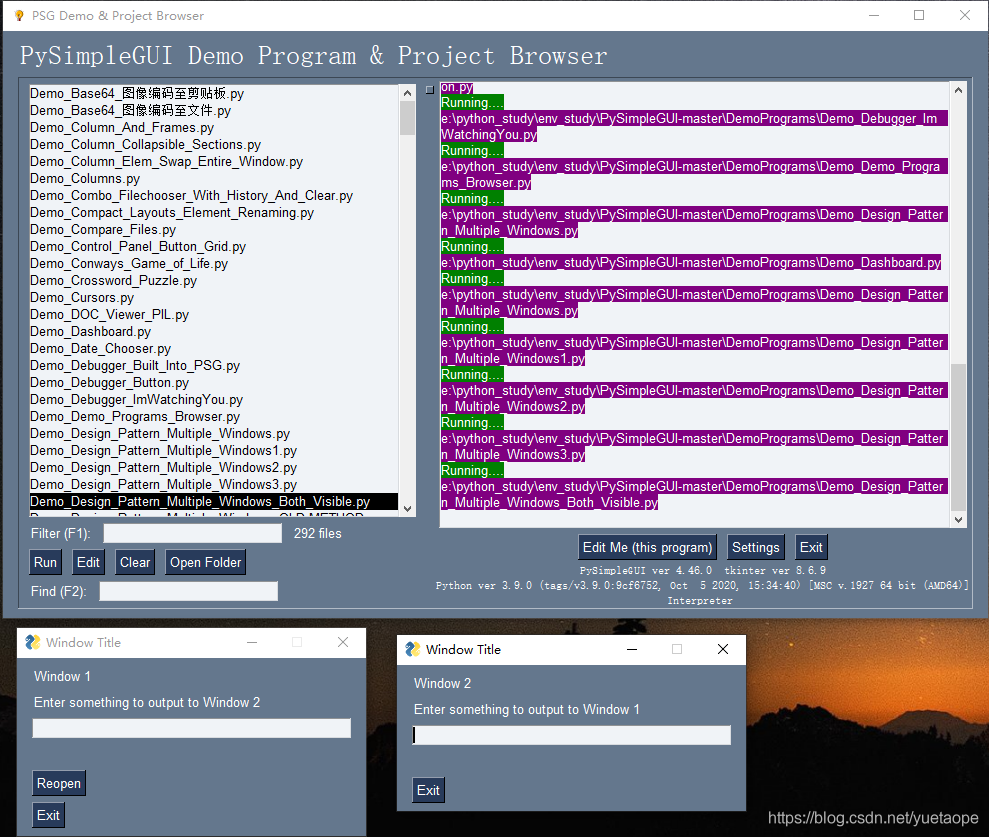Maximize the PSG Demo window
This screenshot has width=989, height=837.
tap(919, 15)
